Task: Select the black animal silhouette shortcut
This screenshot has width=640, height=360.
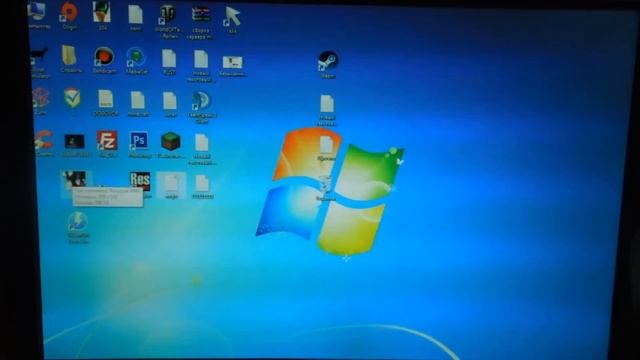Action: 40,56
